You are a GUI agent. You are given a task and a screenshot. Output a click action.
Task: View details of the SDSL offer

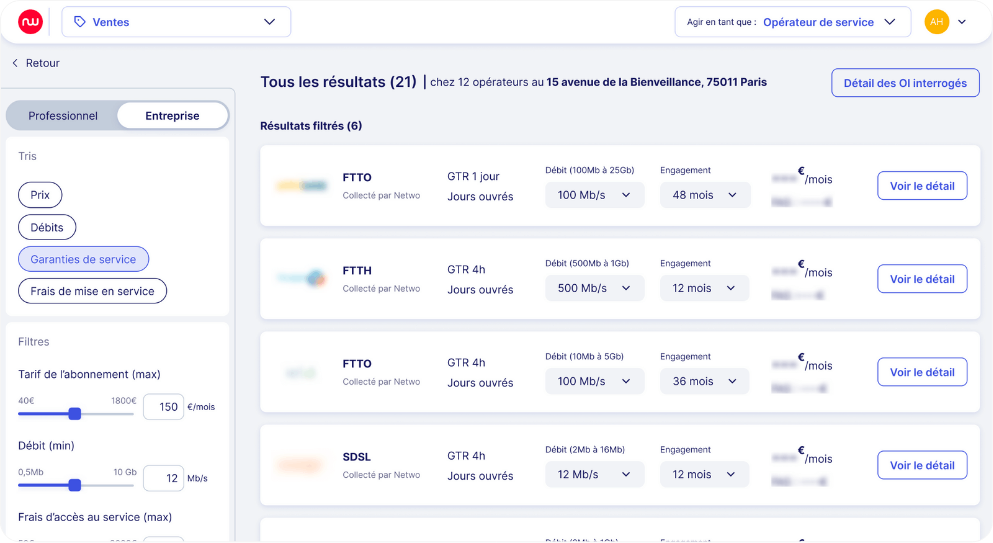(x=922, y=465)
